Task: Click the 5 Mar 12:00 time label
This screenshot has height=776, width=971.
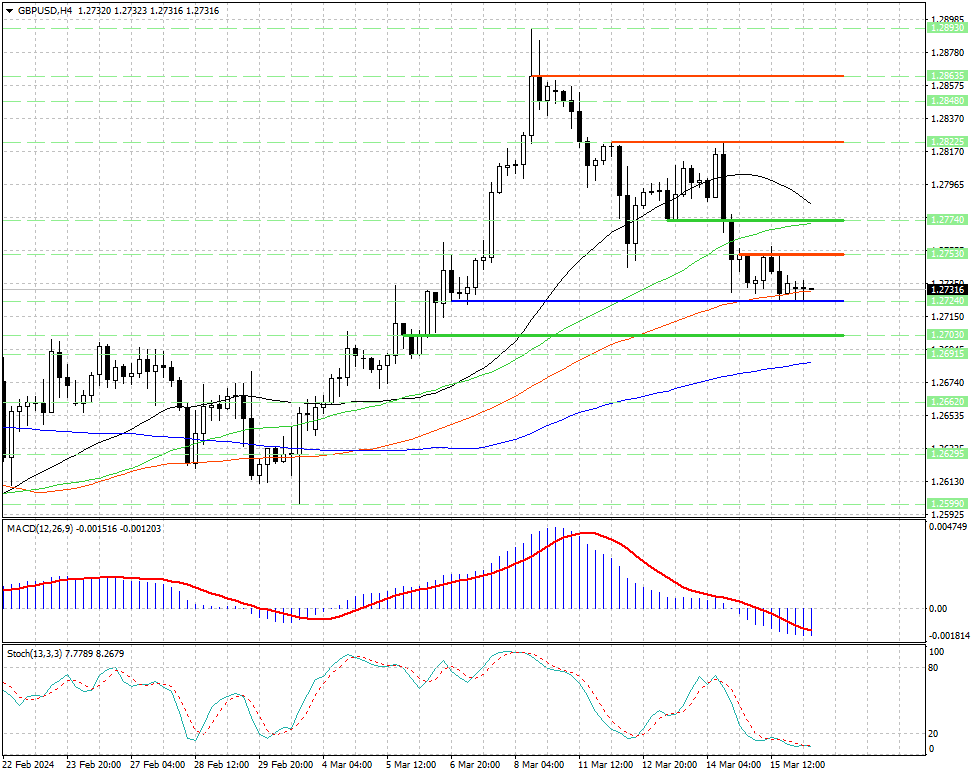Action: (x=411, y=764)
